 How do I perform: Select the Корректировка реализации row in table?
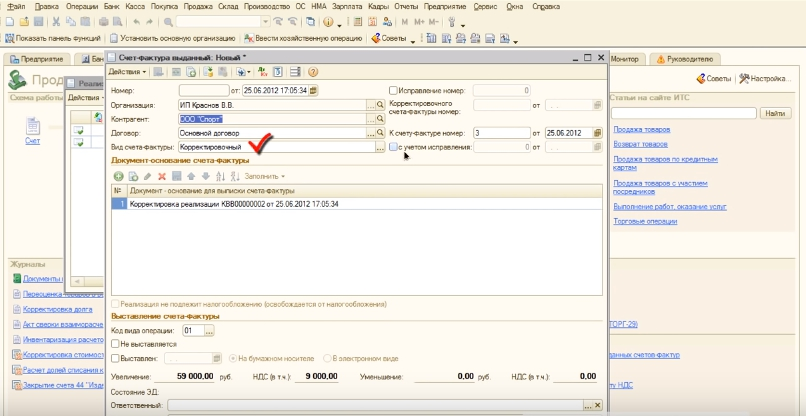pyautogui.click(x=230, y=203)
